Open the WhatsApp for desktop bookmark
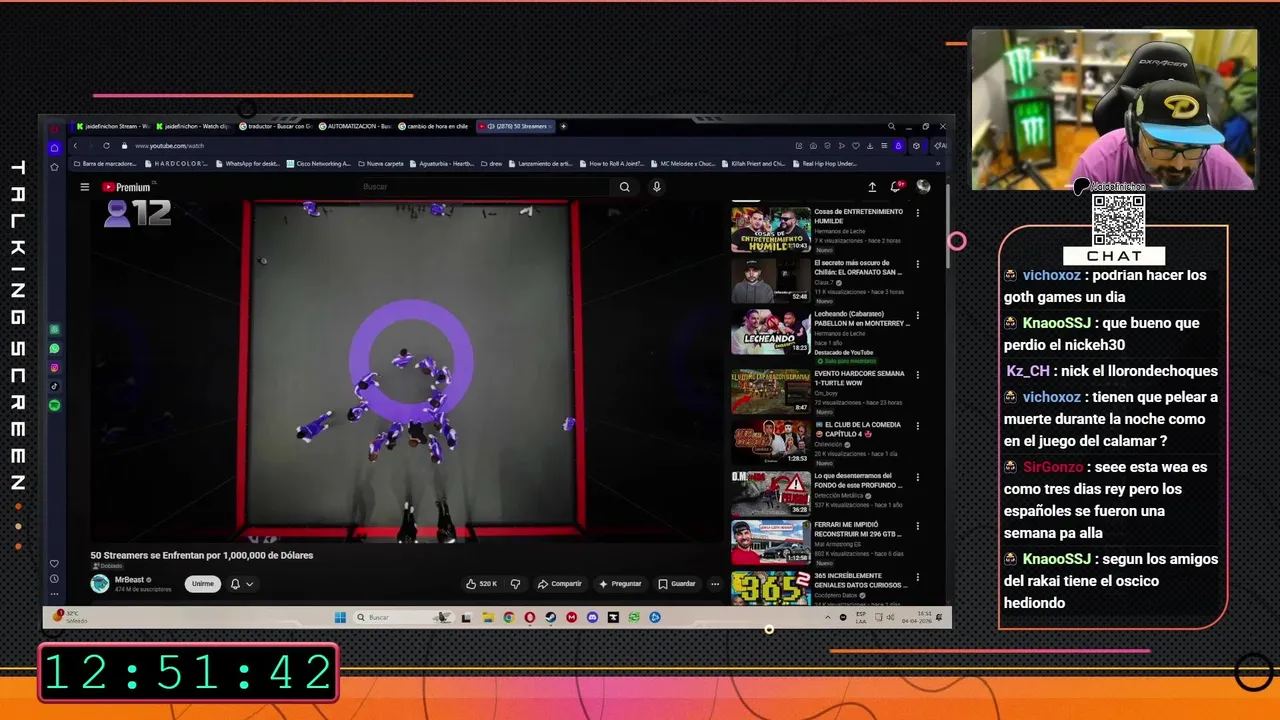The image size is (1280, 720). pyautogui.click(x=247, y=163)
